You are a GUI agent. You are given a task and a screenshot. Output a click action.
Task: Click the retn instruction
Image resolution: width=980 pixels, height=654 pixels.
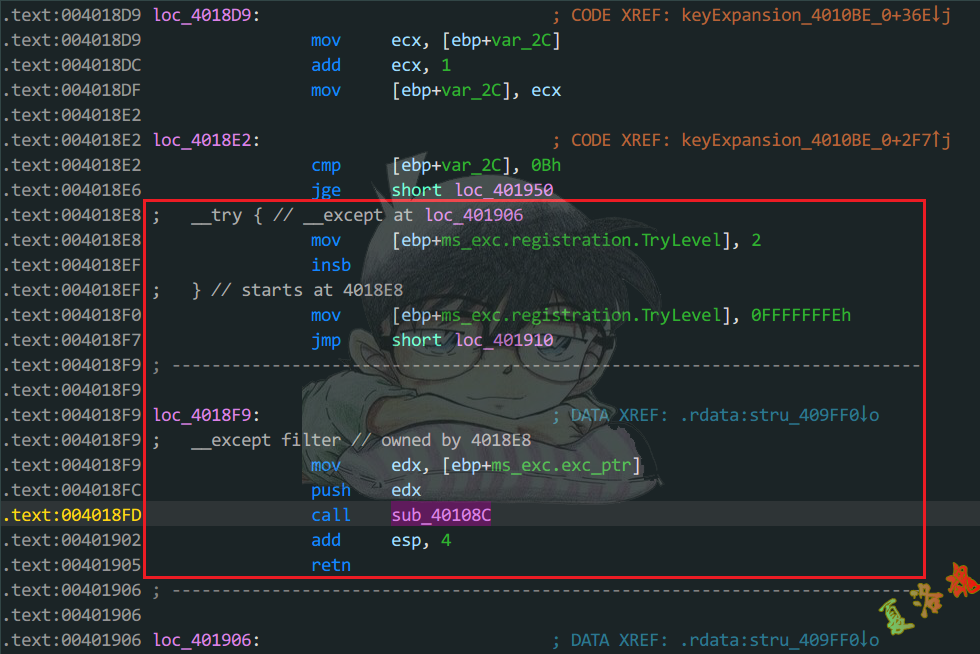[330, 565]
